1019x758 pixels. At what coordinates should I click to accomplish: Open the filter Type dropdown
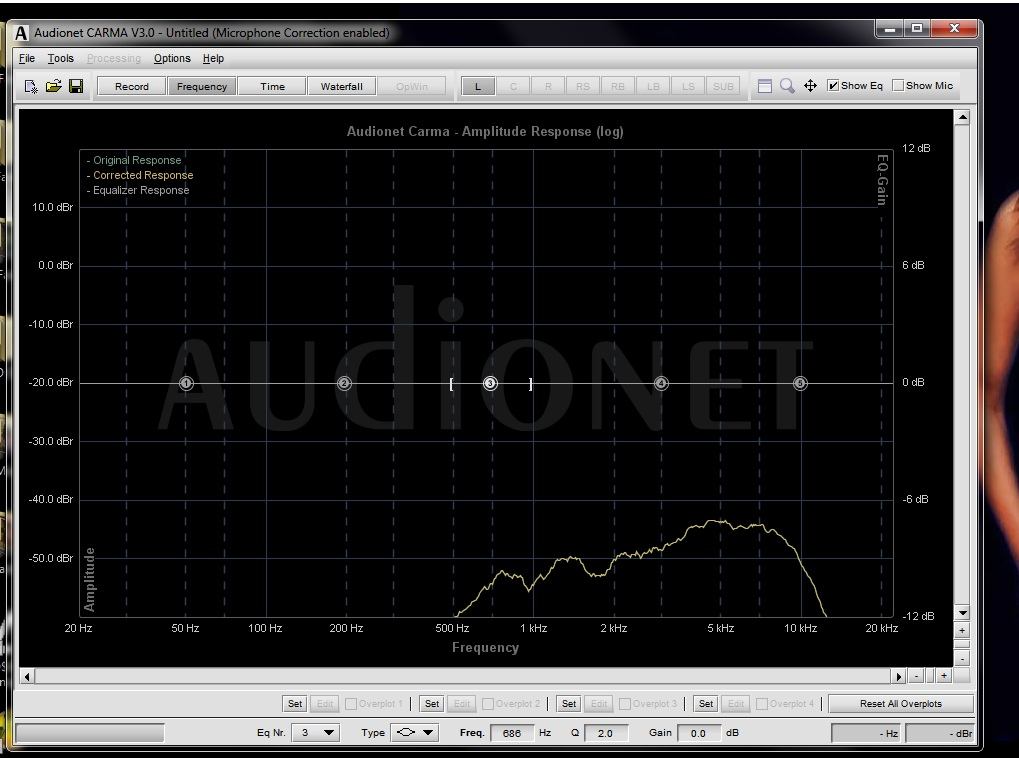(x=416, y=733)
